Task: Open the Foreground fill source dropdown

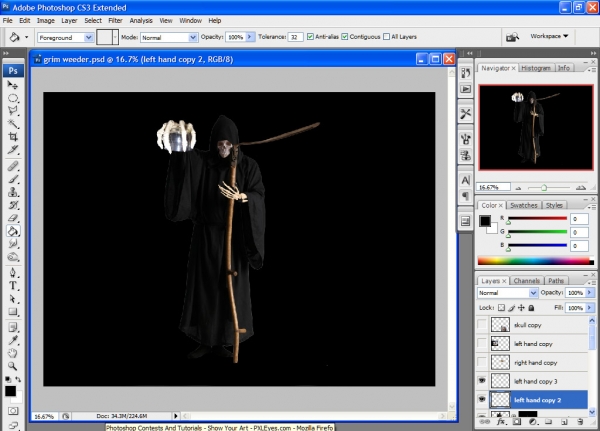Action: click(88, 38)
